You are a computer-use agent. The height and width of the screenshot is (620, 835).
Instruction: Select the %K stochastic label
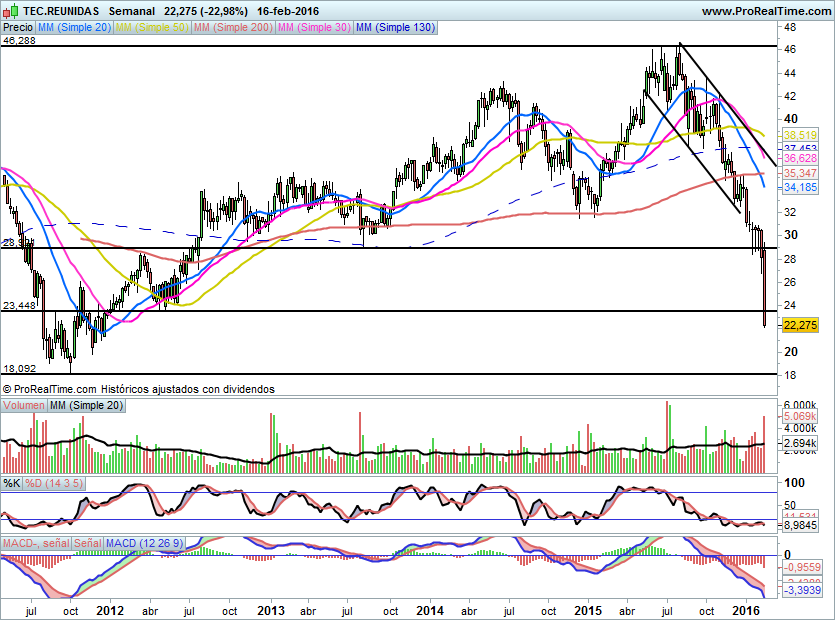click(12, 483)
